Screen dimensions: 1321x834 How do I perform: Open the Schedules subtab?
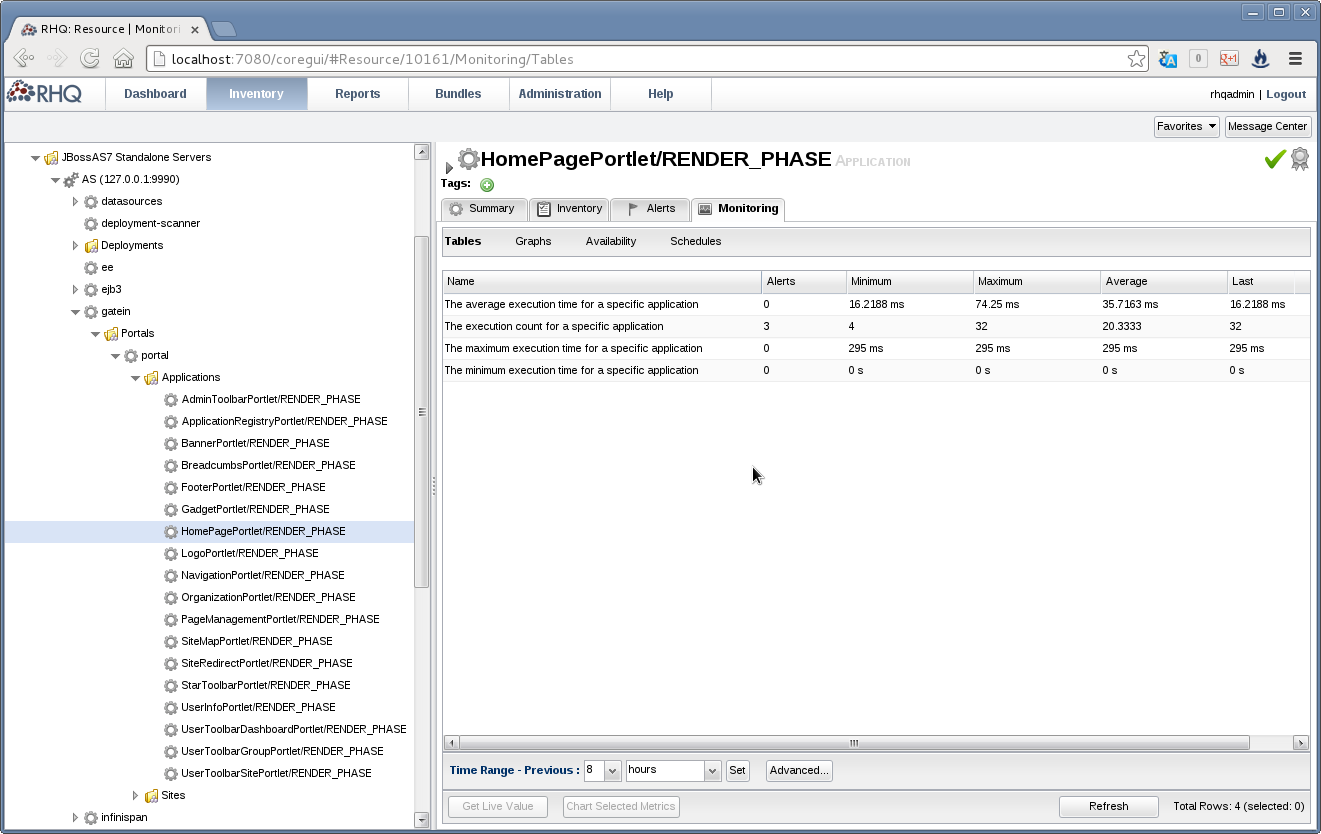point(696,241)
